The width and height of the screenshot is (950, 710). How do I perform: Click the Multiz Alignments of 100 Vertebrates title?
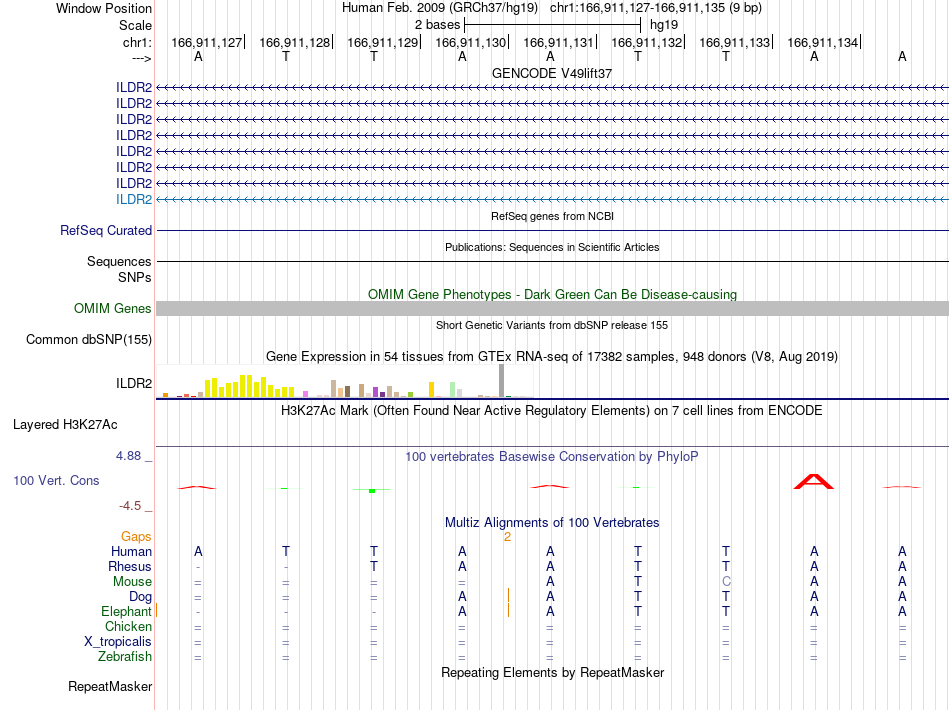coord(552,523)
